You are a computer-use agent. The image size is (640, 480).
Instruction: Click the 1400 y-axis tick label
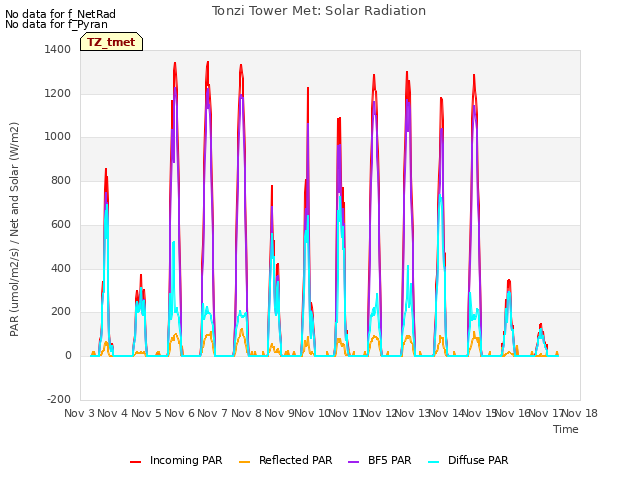point(58,49)
